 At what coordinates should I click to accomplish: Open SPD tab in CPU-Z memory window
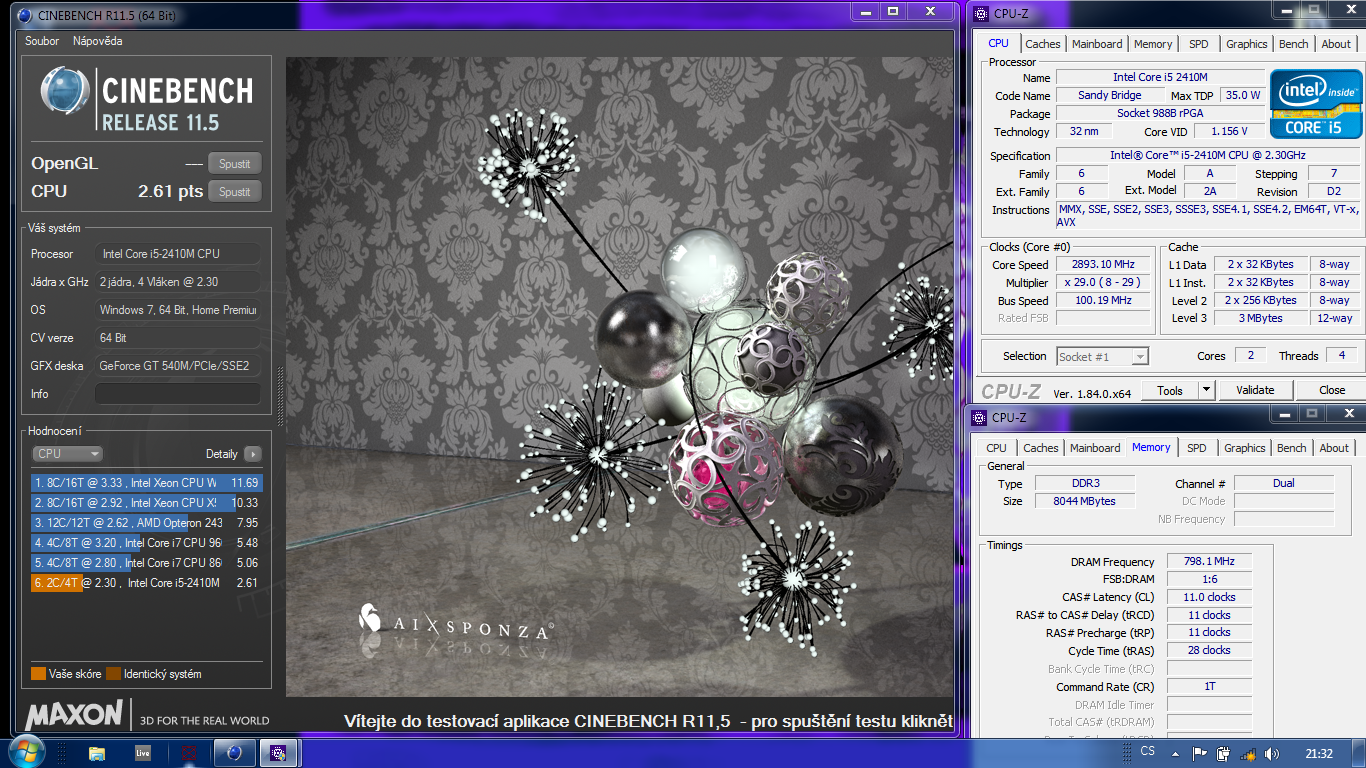coord(1197,448)
